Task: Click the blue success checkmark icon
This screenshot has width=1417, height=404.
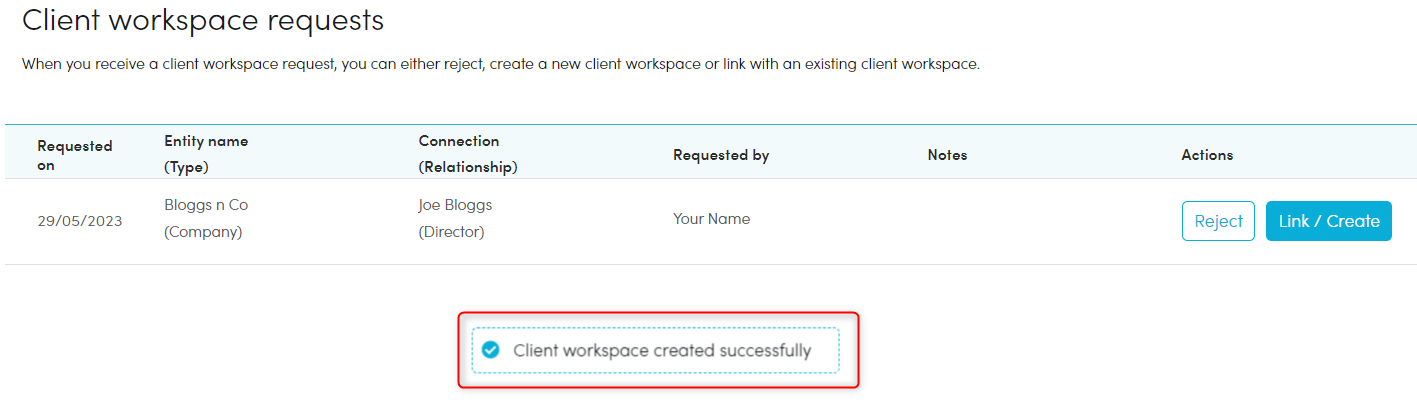Action: pyautogui.click(x=490, y=350)
